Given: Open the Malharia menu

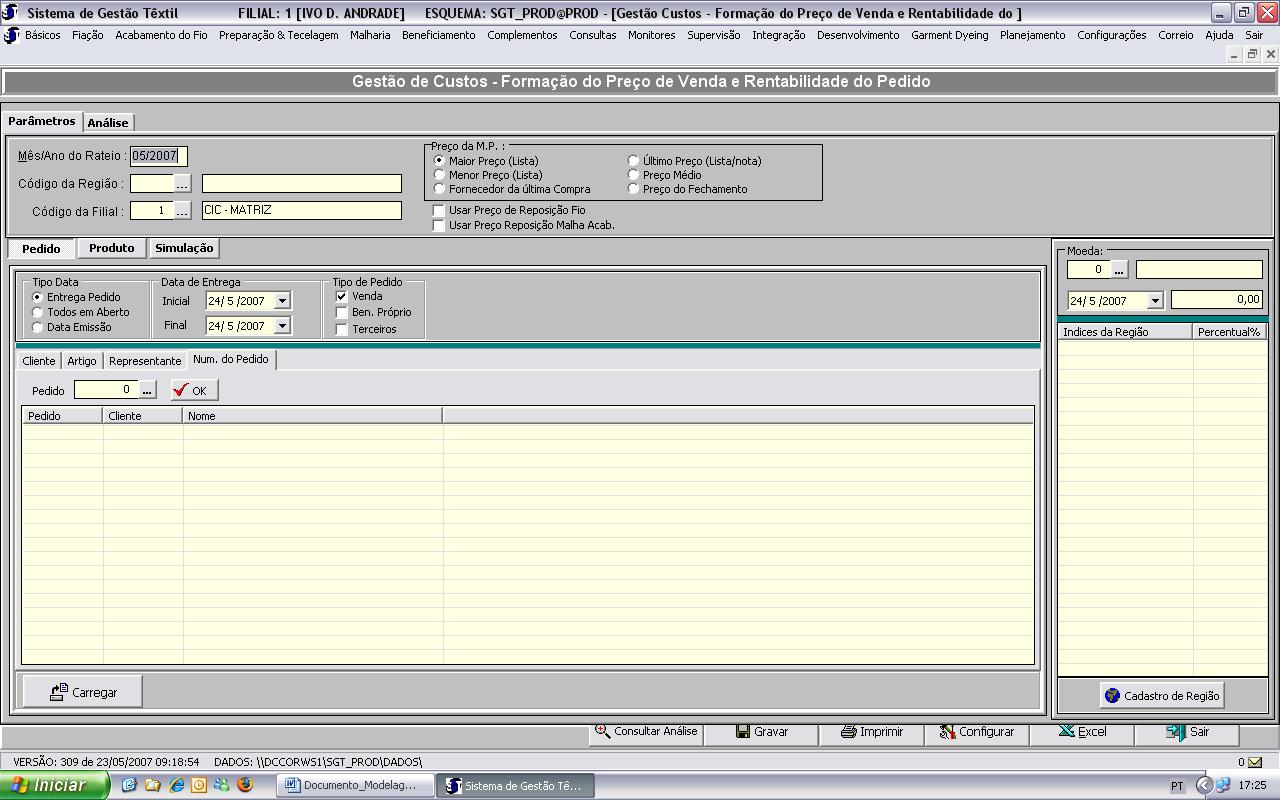Looking at the screenshot, I should coord(370,35).
